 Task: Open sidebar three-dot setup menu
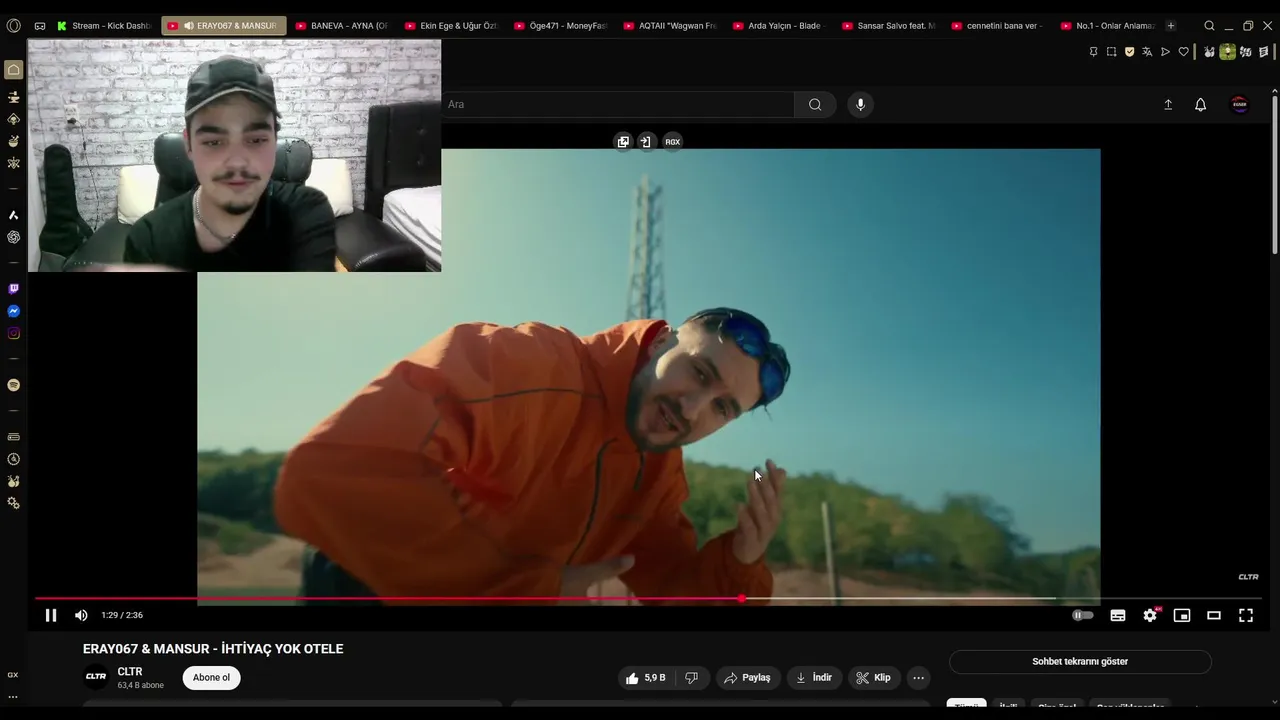pyautogui.click(x=13, y=697)
